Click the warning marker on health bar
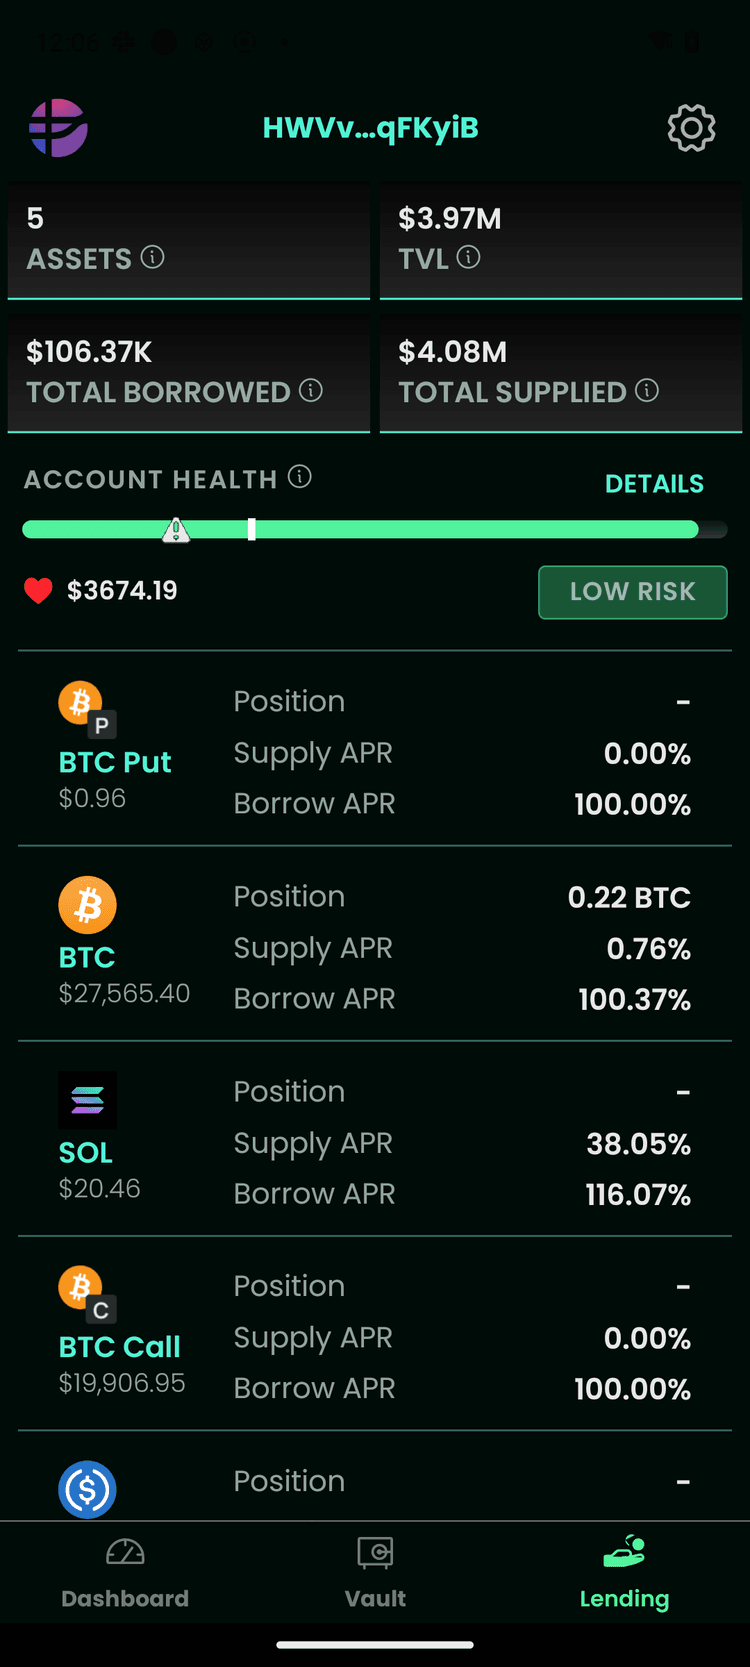The image size is (750, 1667). tap(176, 530)
